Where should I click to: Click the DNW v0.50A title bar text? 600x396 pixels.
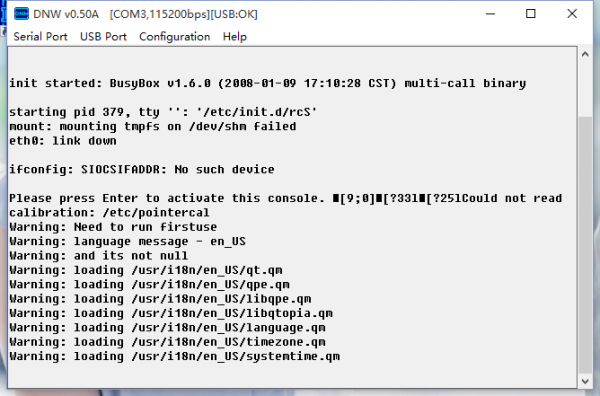66,14
